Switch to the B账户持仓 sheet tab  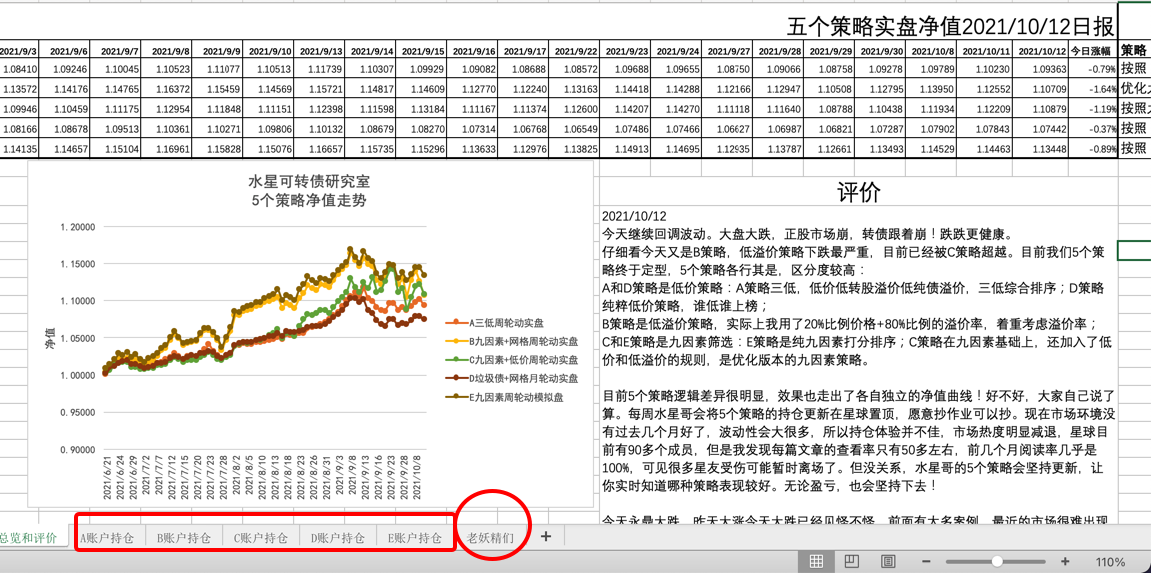click(184, 538)
